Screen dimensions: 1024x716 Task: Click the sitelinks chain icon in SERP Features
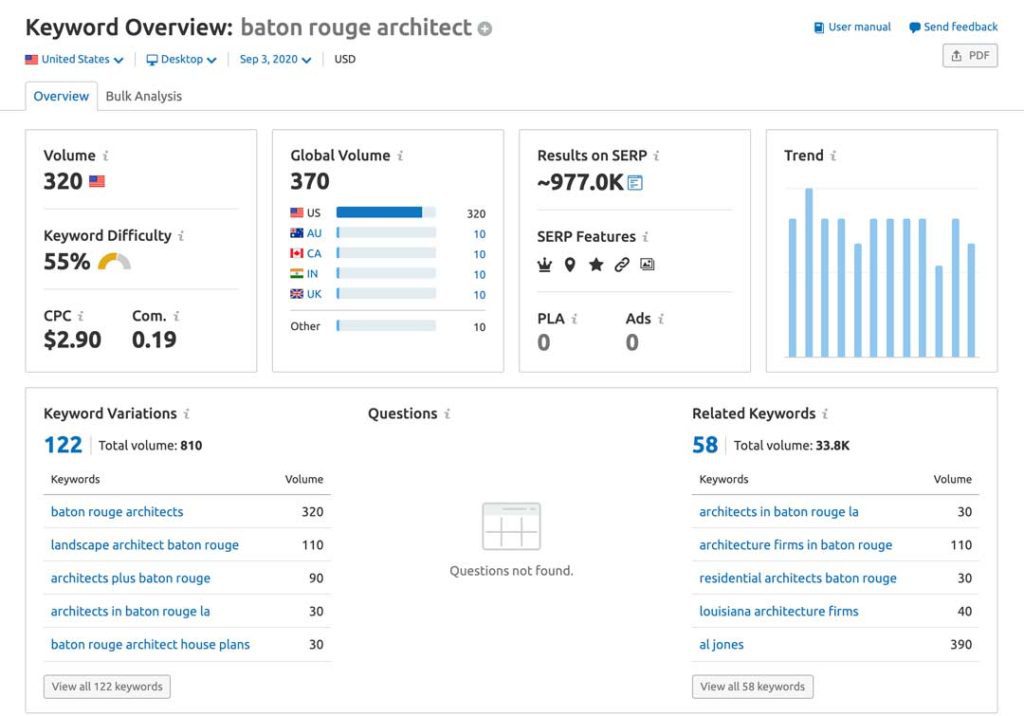coord(622,264)
